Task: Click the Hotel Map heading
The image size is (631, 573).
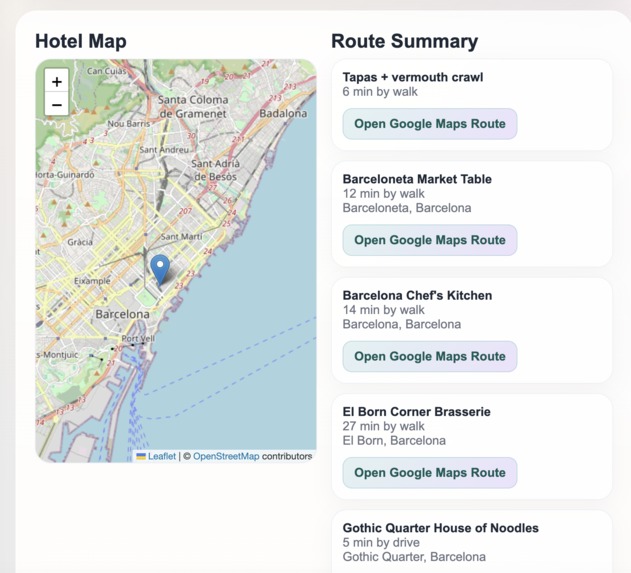Action: tap(81, 41)
